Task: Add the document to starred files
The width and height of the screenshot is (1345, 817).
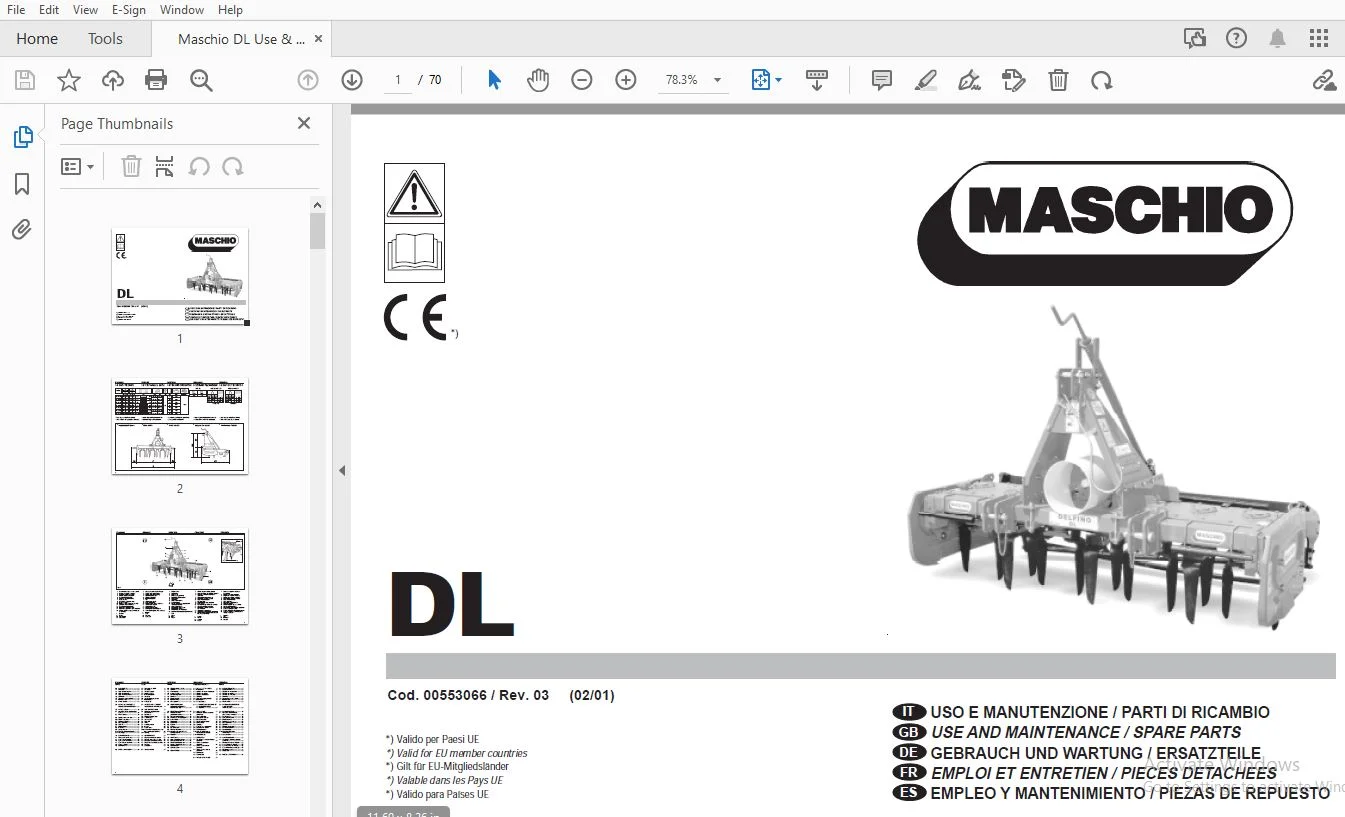Action: 69,81
